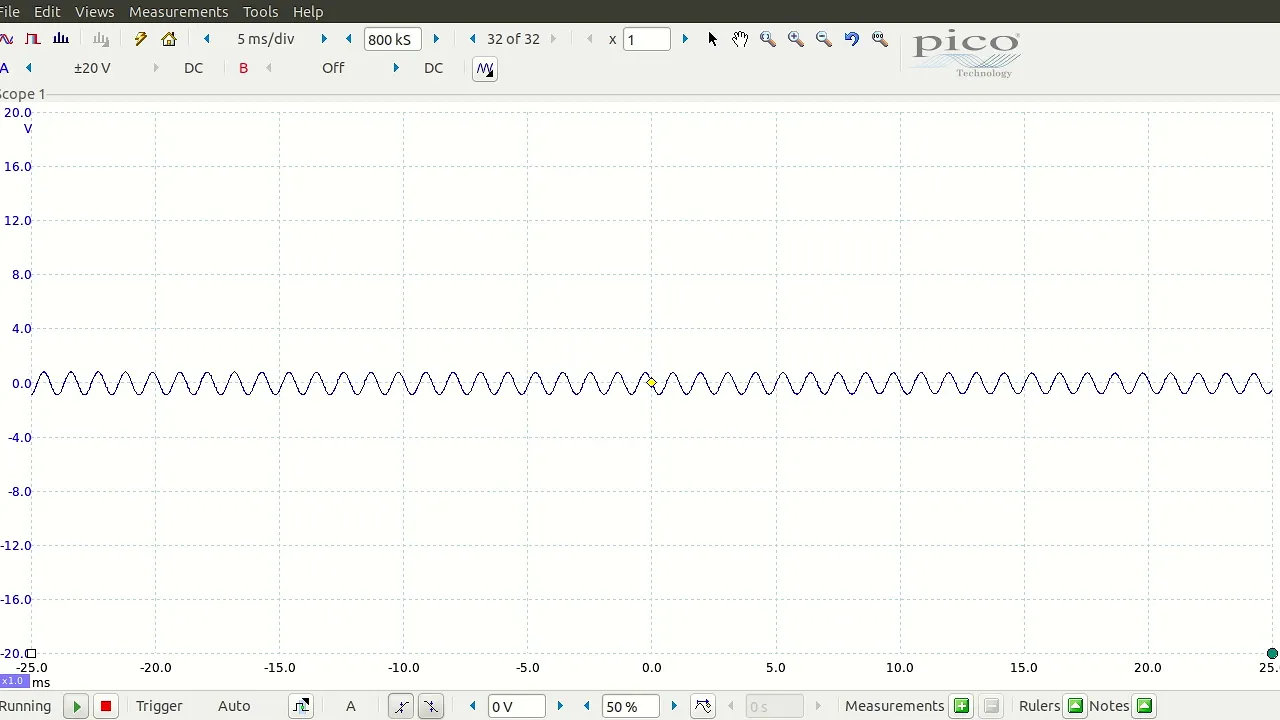Click the Measurements label in status bar
The width and height of the screenshot is (1280, 720).
click(894, 706)
